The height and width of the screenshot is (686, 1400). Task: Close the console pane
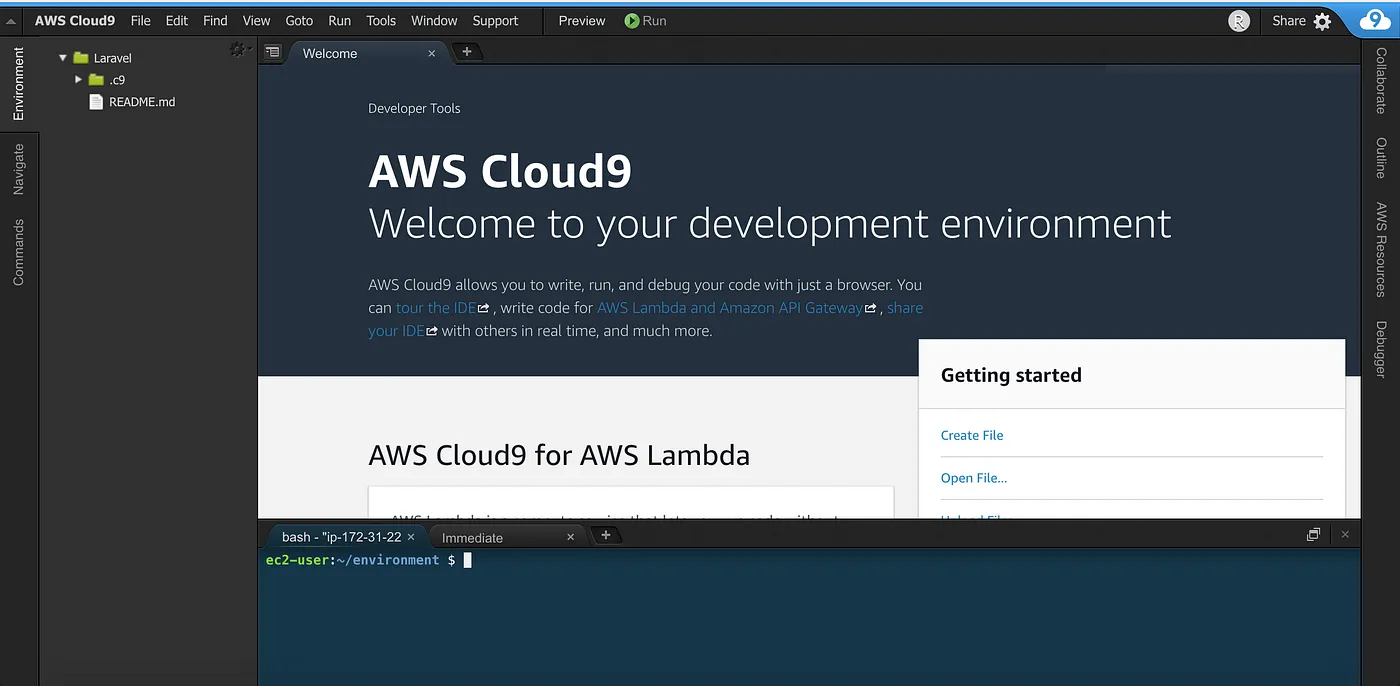coord(1345,535)
